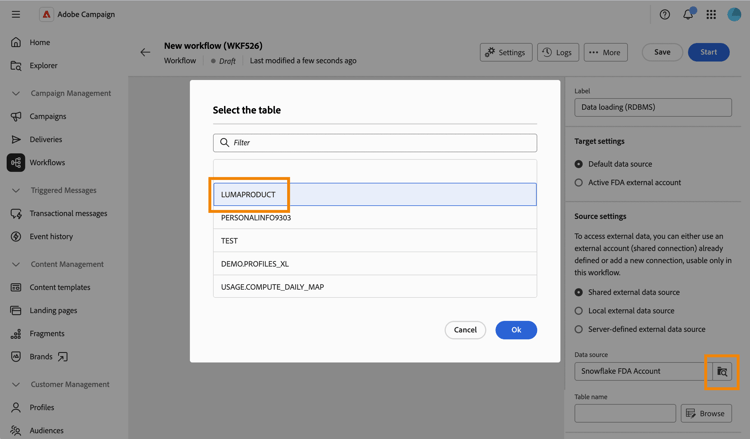Open Workflows from the sidebar
The image size is (750, 439).
coord(47,163)
